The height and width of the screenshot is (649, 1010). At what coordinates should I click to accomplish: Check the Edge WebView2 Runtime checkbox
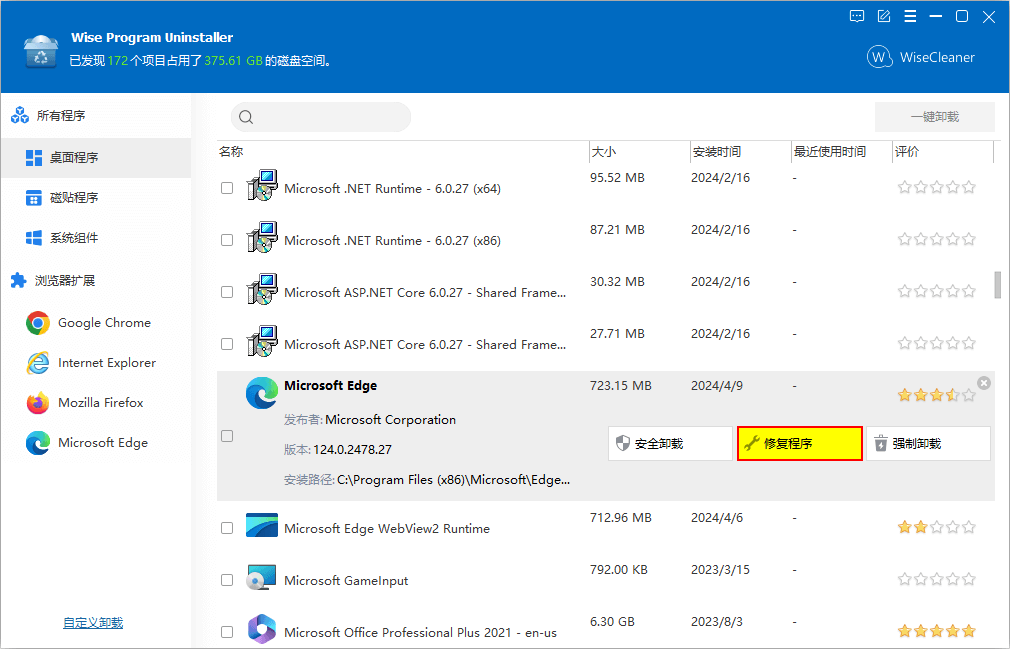227,528
